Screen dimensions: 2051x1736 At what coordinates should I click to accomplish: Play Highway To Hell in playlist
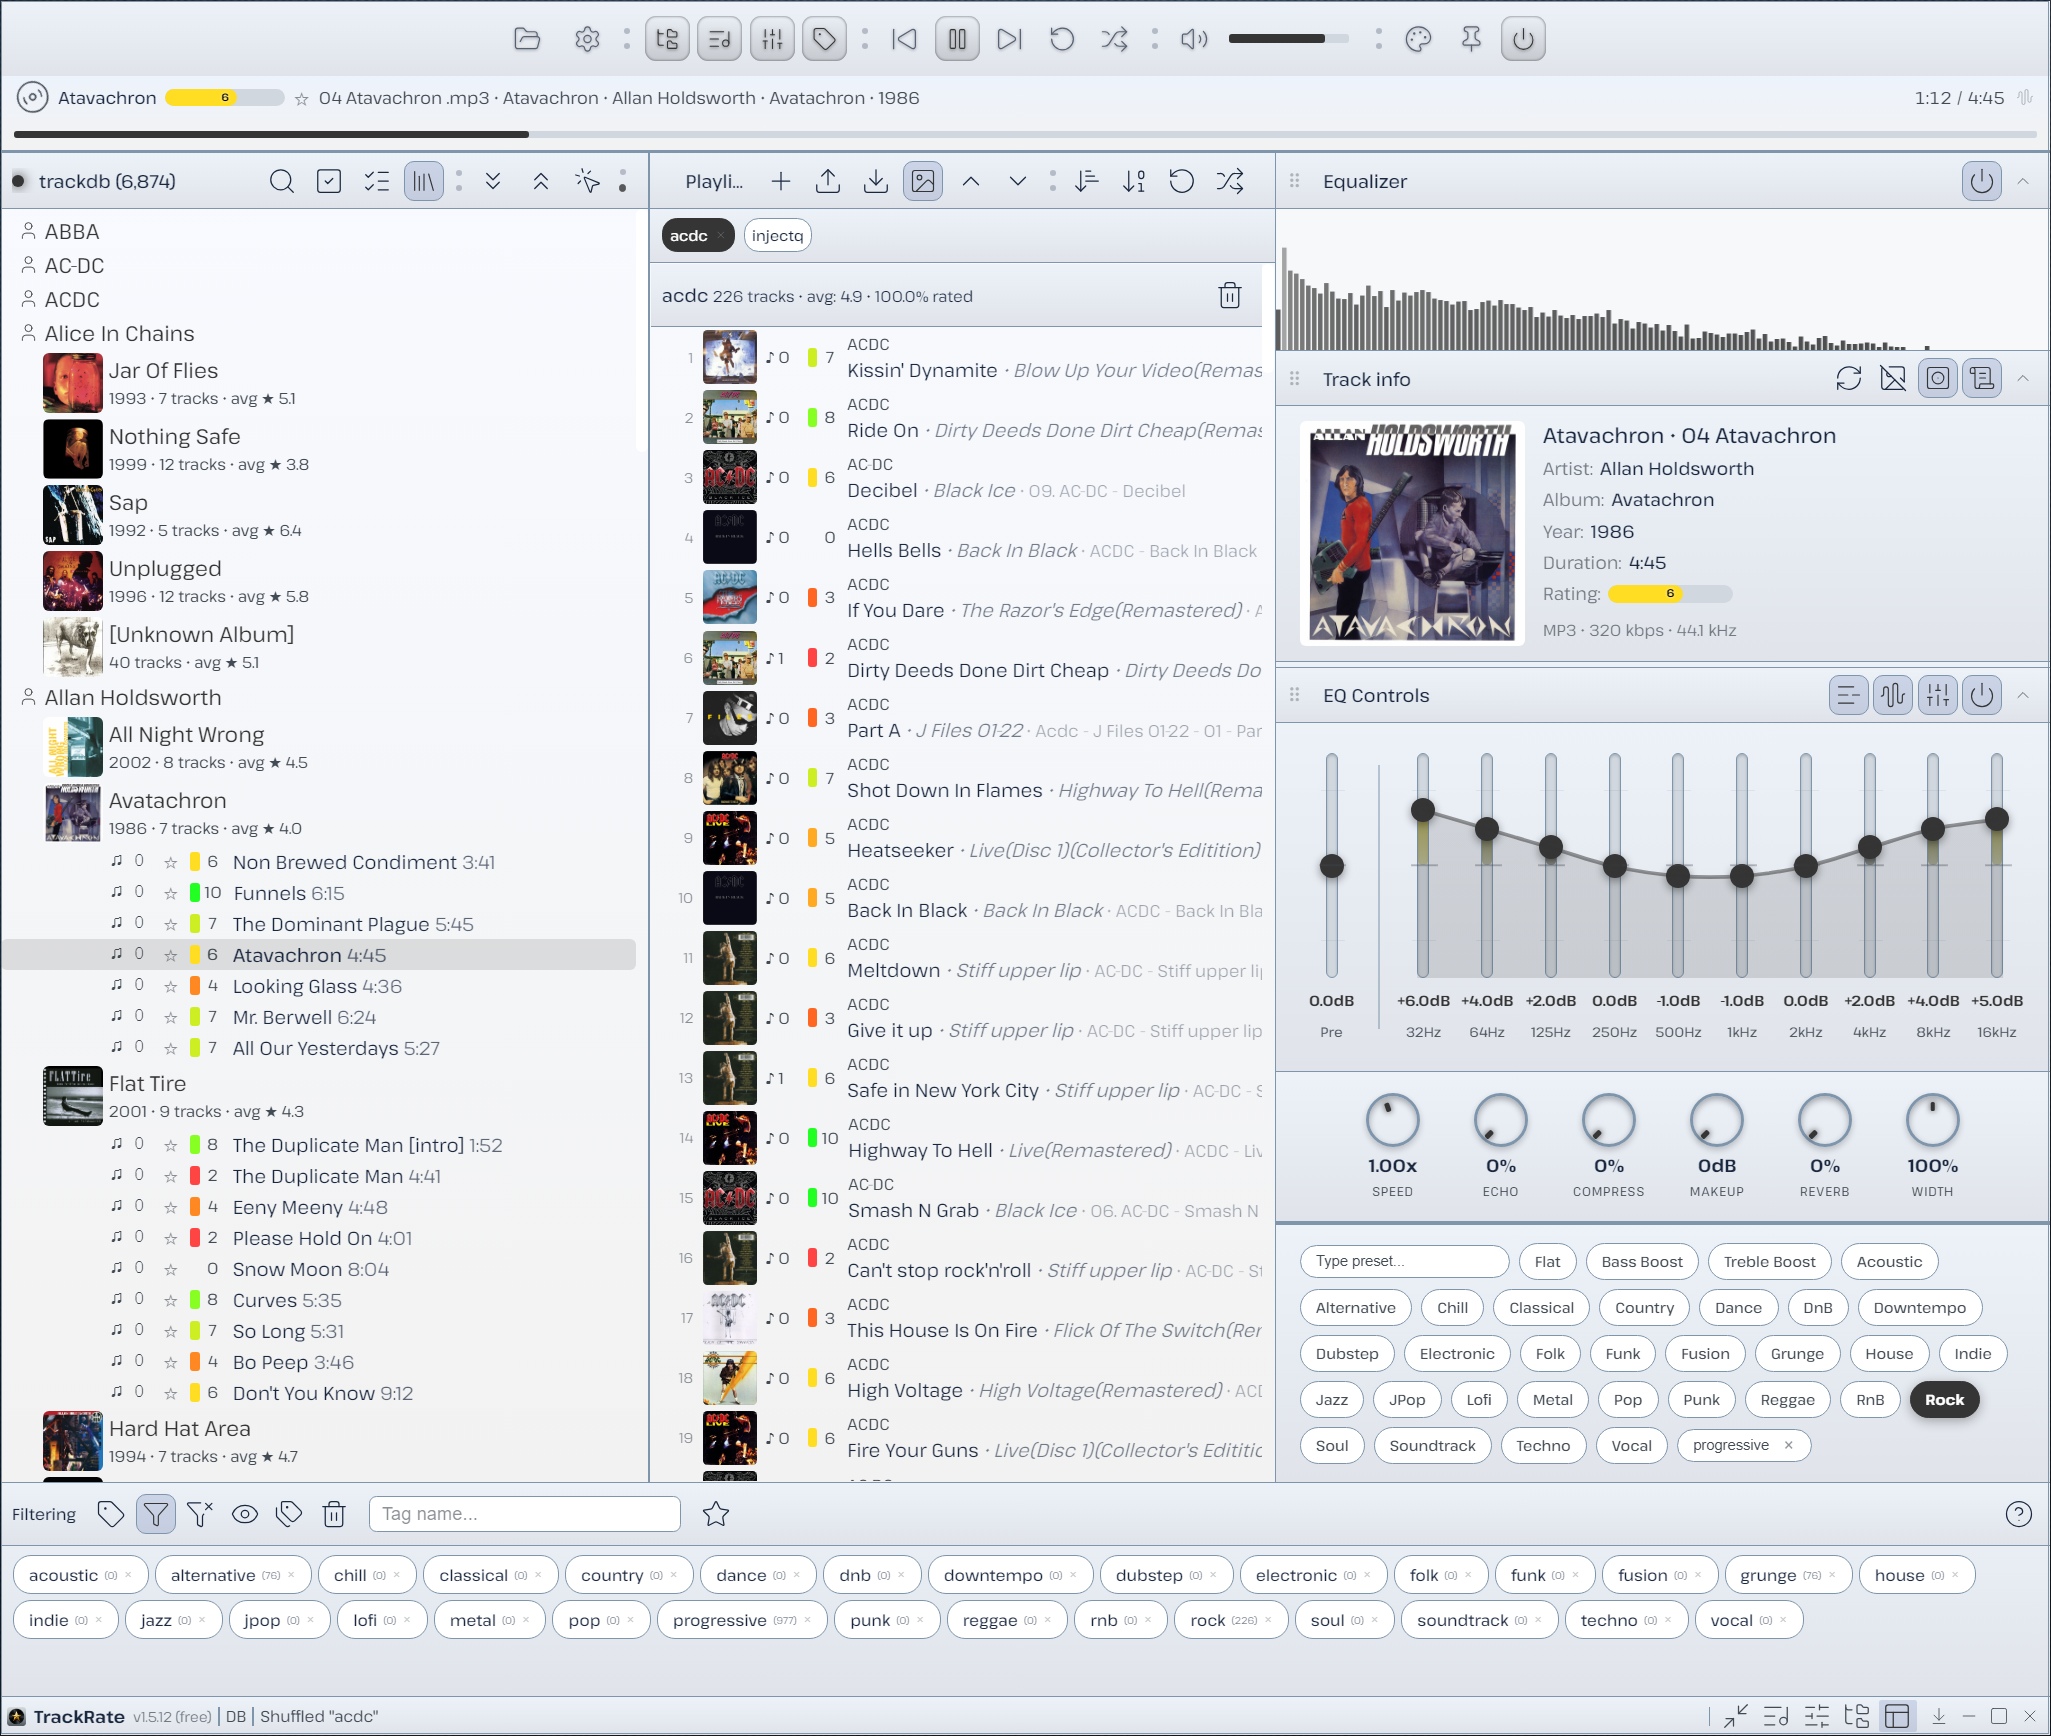tap(956, 1138)
